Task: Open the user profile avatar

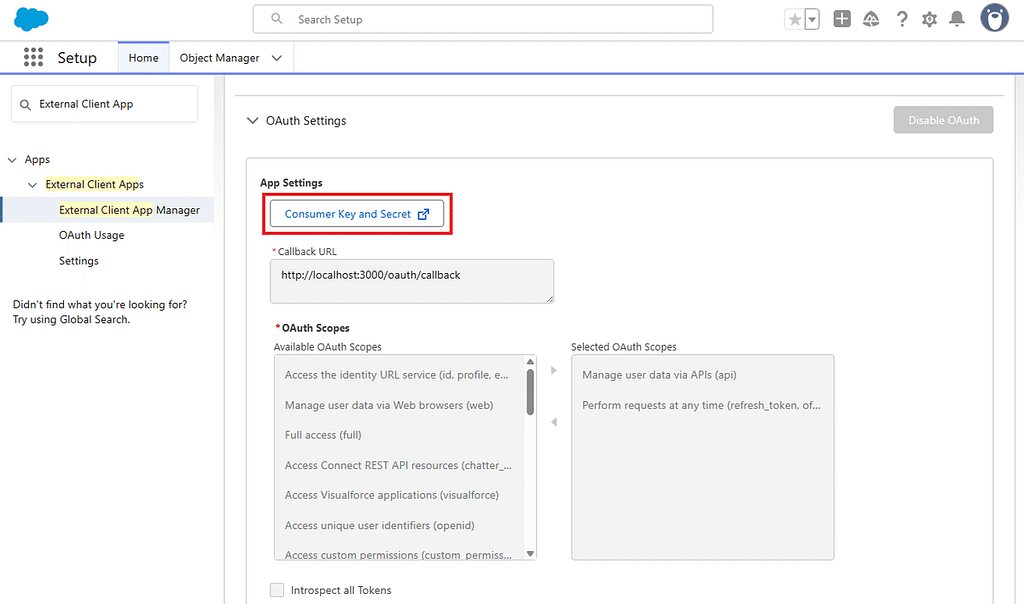Action: pyautogui.click(x=994, y=18)
